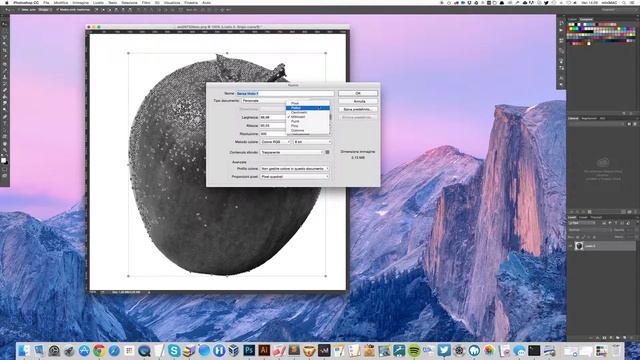Open Metodo colore dropdown showing Colore RGB
This screenshot has width=640, height=360.
pyautogui.click(x=275, y=142)
